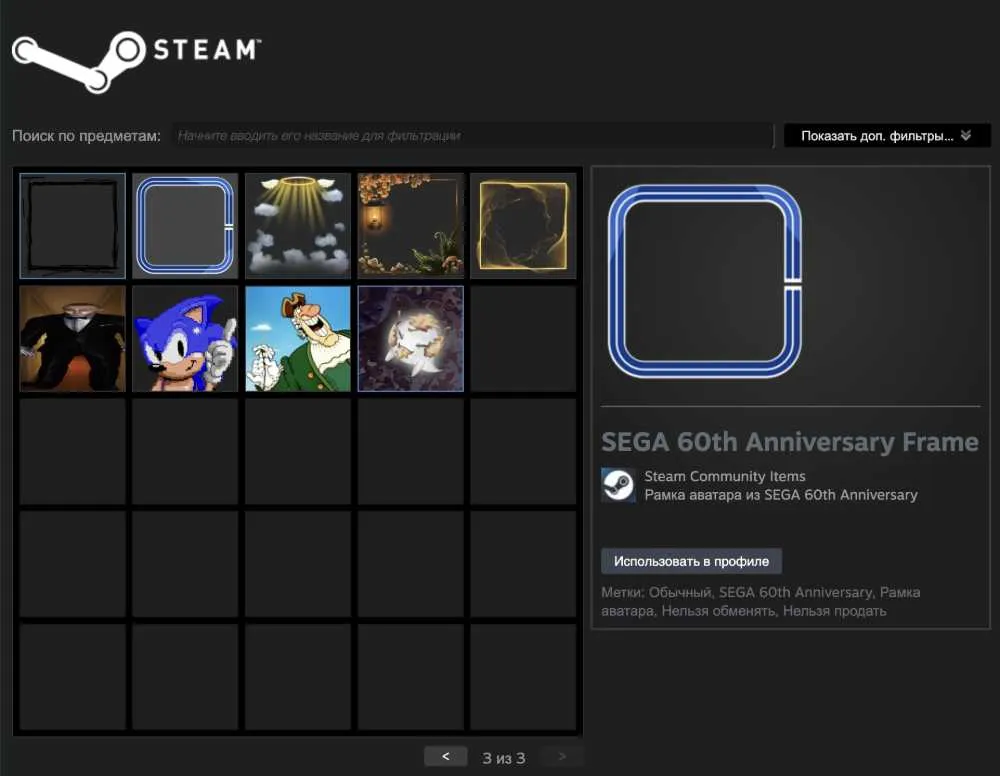Select the man in black suit avatar
1000x776 pixels.
point(72,339)
